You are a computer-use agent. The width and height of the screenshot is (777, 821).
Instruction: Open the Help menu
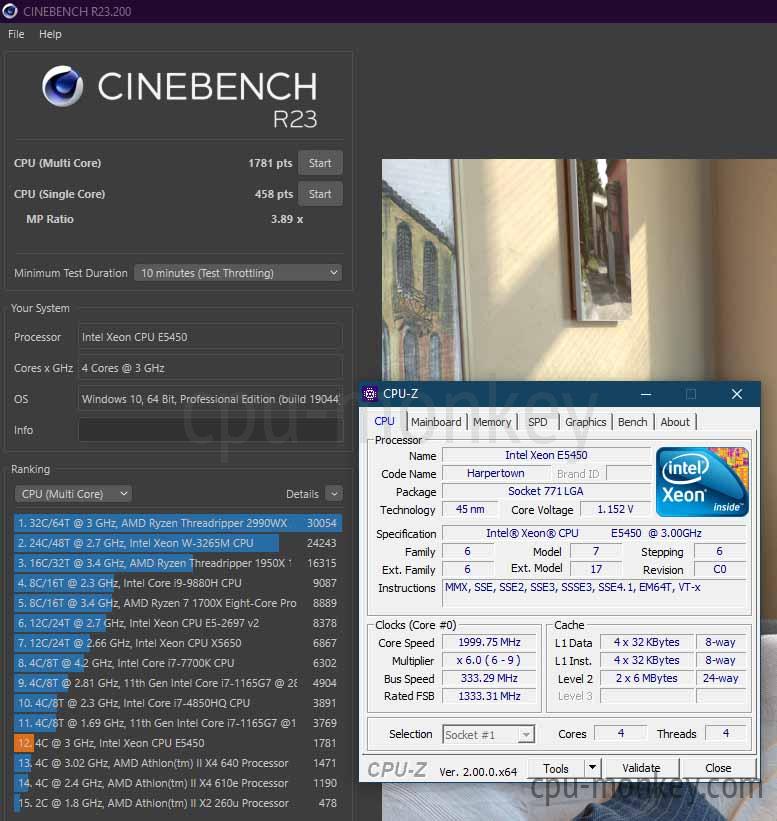(50, 34)
